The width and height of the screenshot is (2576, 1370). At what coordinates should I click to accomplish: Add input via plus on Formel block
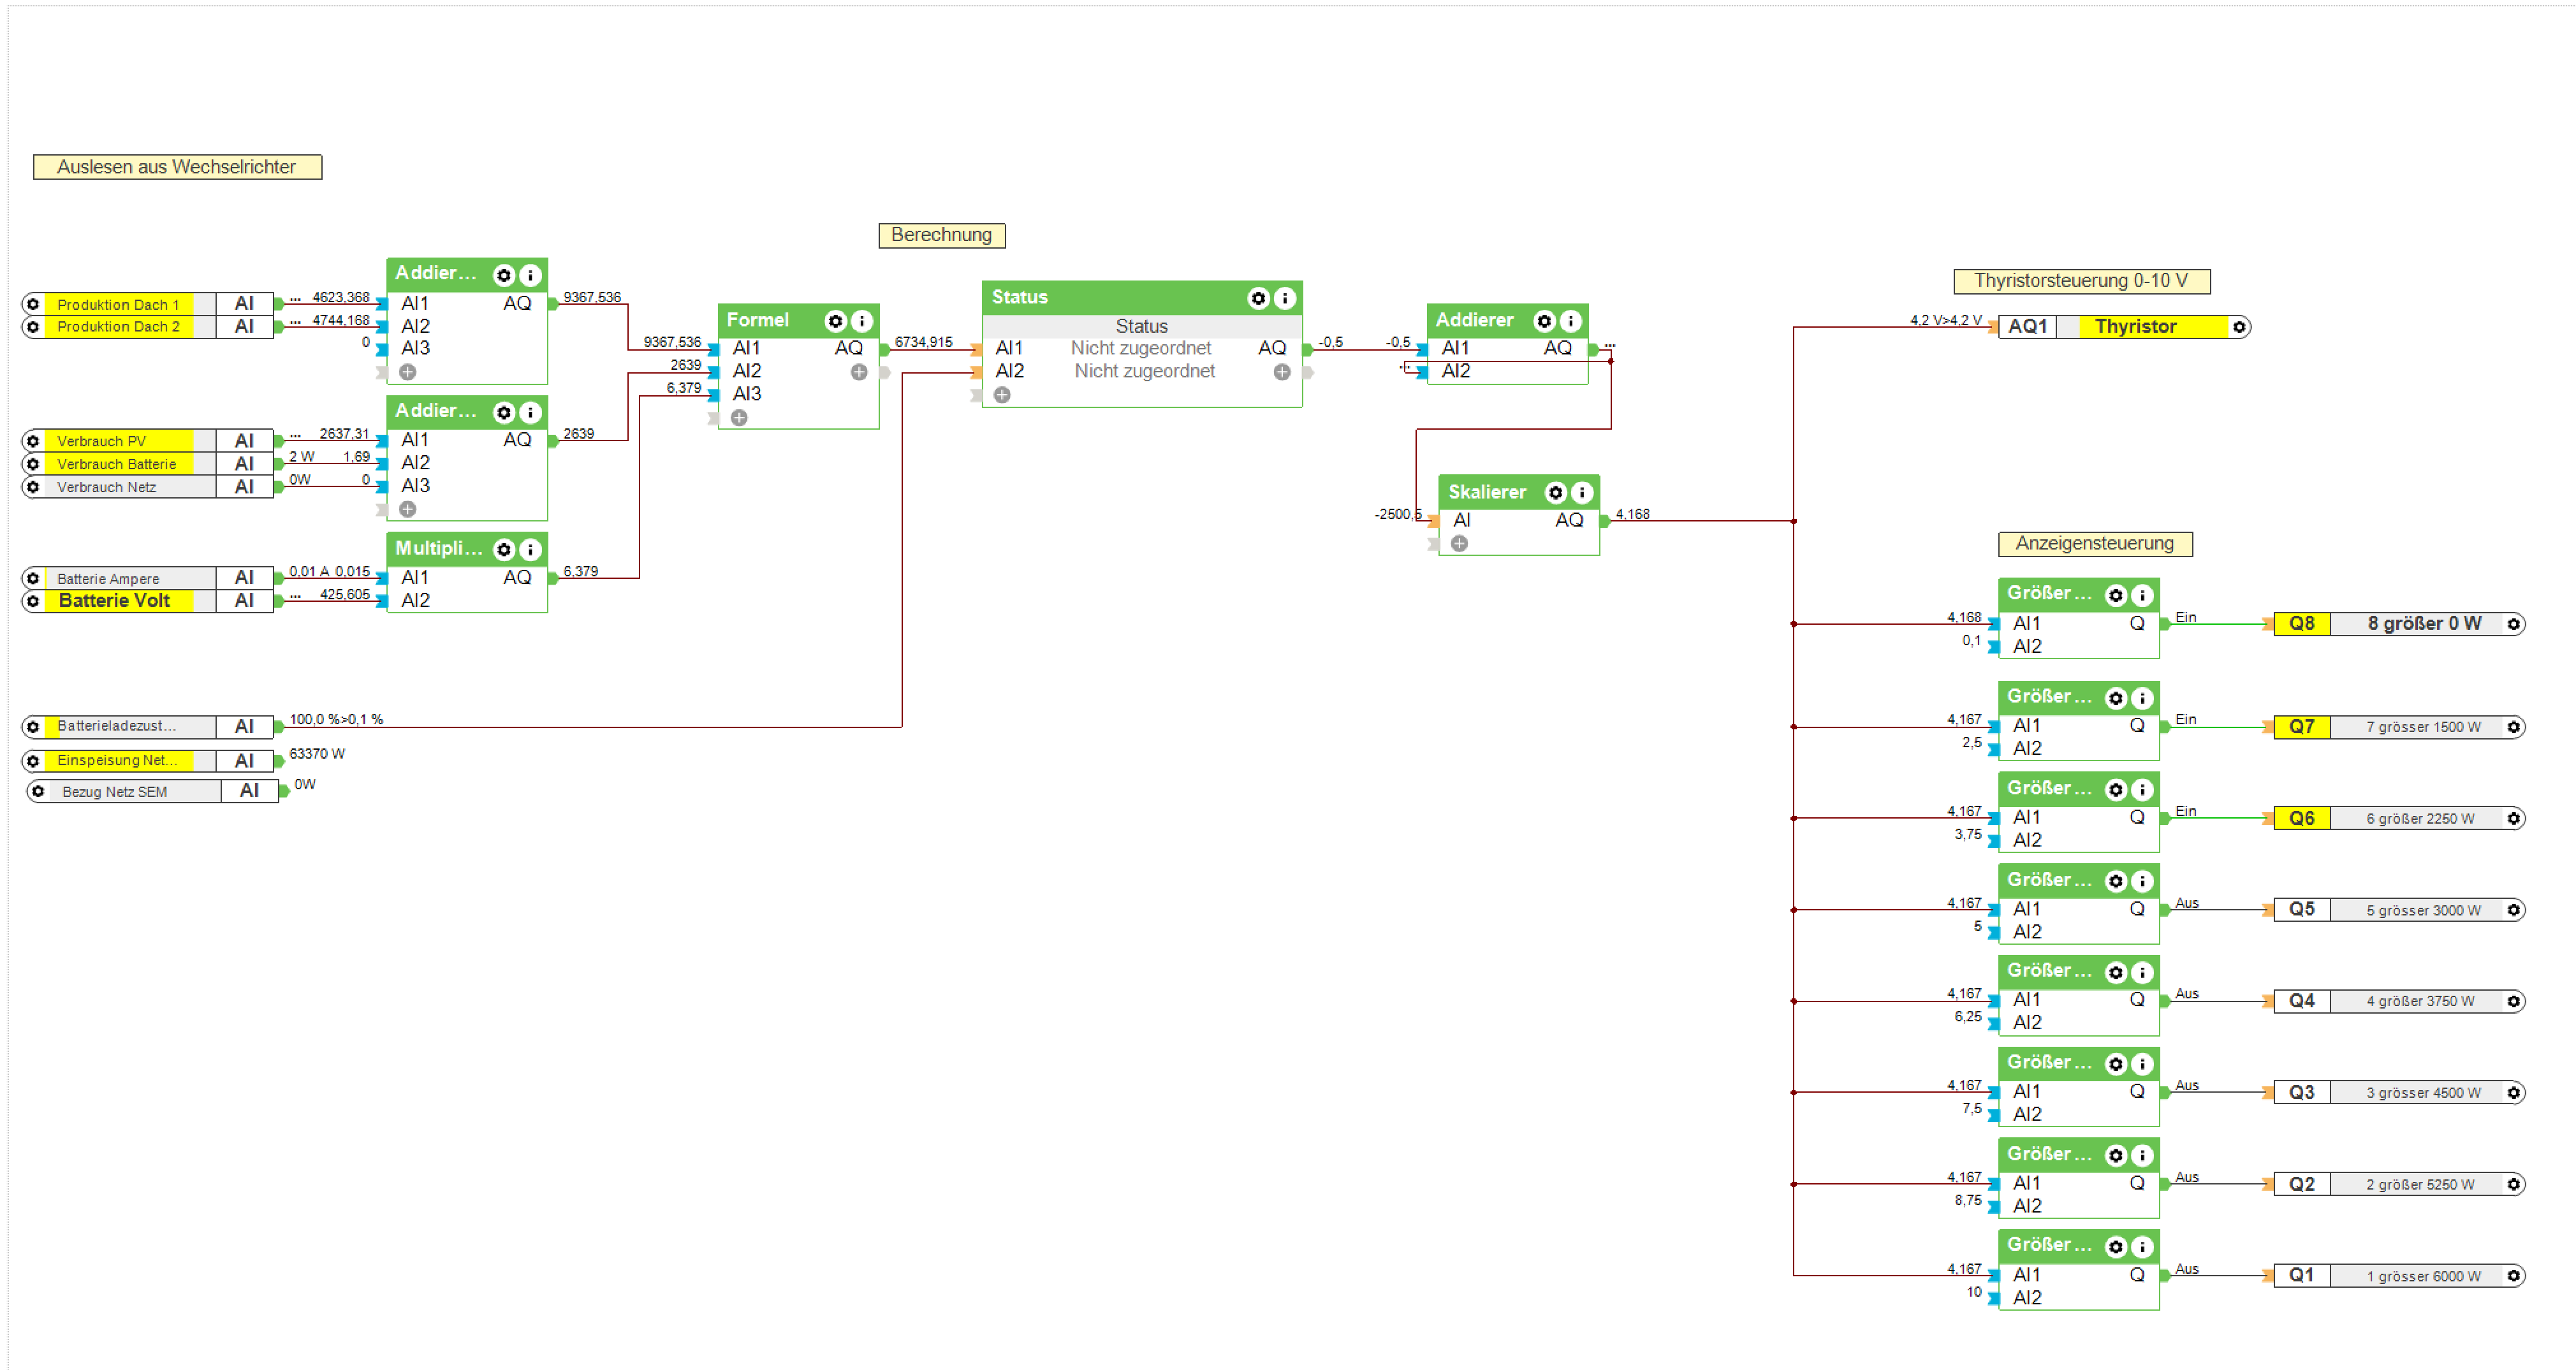point(739,418)
